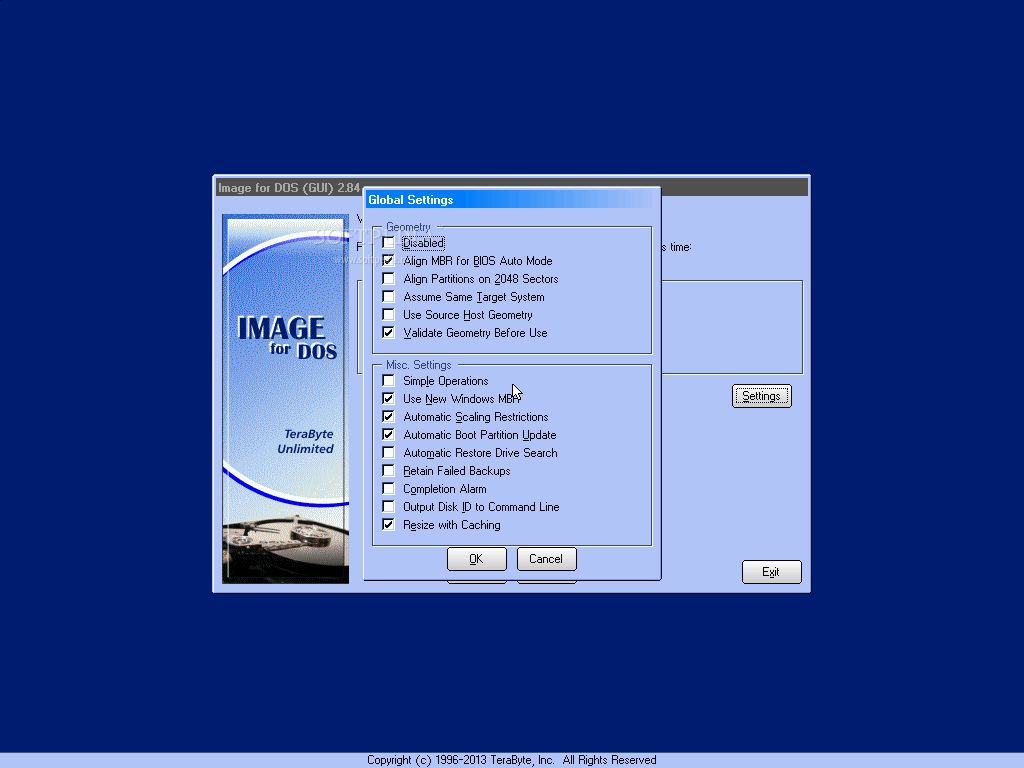Enable Use Source Host Geometry

click(389, 315)
